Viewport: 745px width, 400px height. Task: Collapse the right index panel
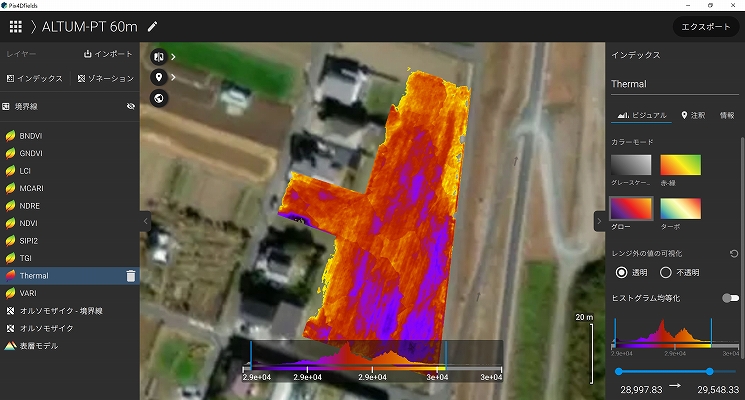[599, 221]
